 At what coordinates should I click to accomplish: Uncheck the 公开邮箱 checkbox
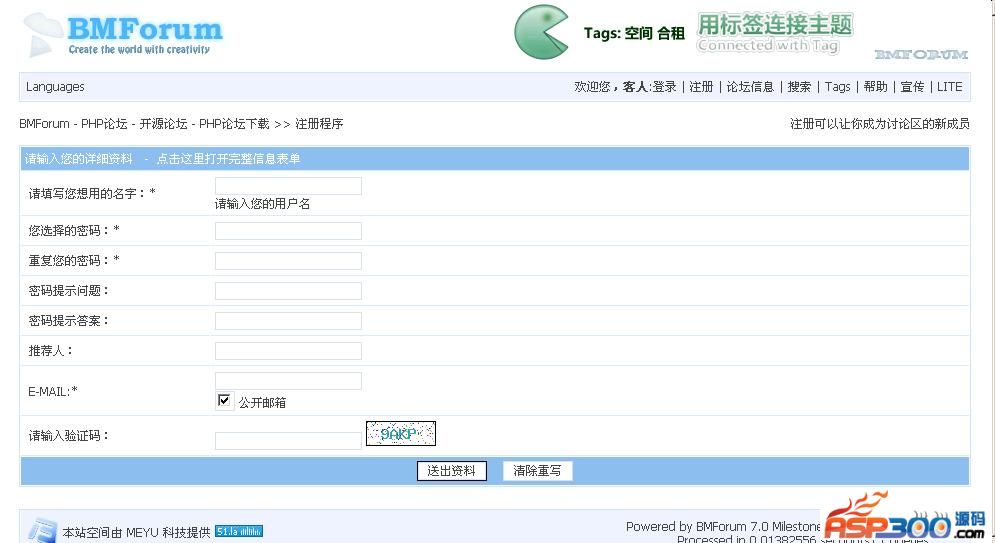tap(224, 400)
